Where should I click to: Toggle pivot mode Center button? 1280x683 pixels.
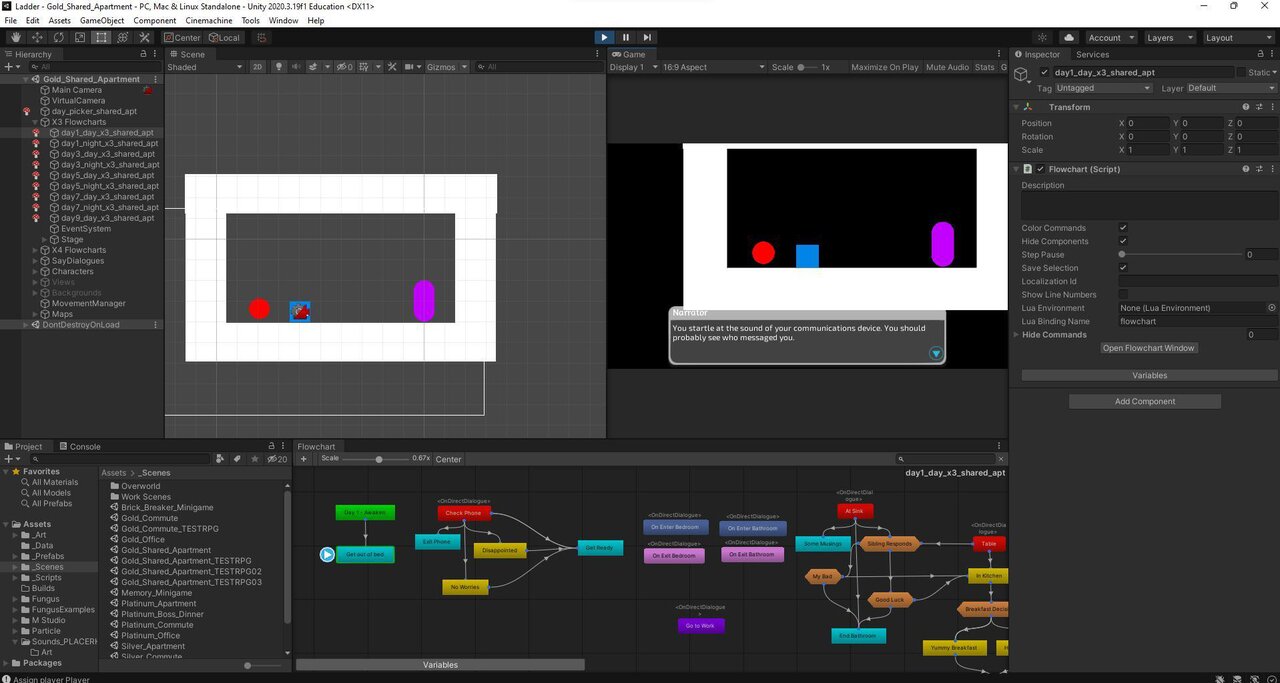(182, 38)
